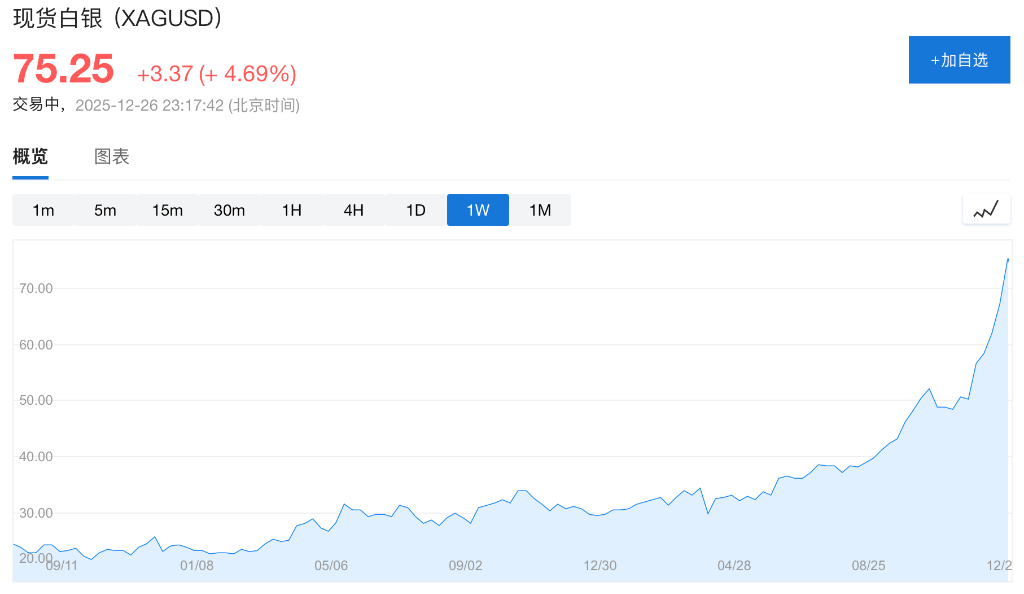Viewport: 1024px width, 594px height.
Task: Click the 75.25 current price
Action: tap(63, 69)
